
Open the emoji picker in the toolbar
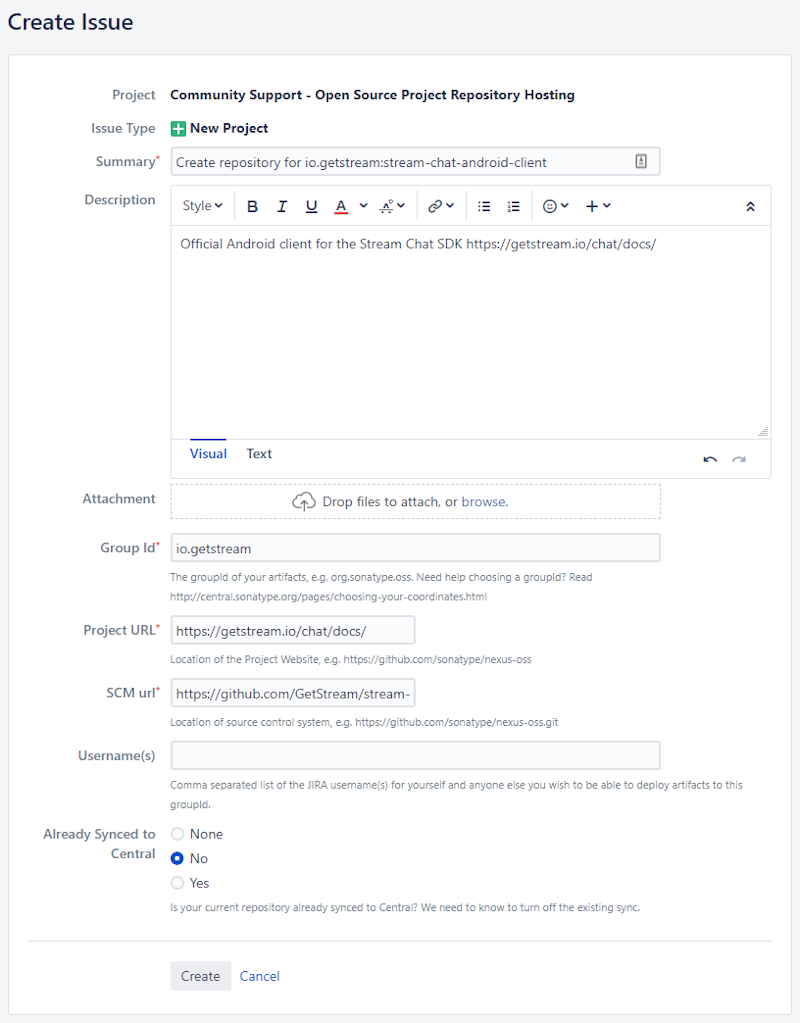point(551,206)
